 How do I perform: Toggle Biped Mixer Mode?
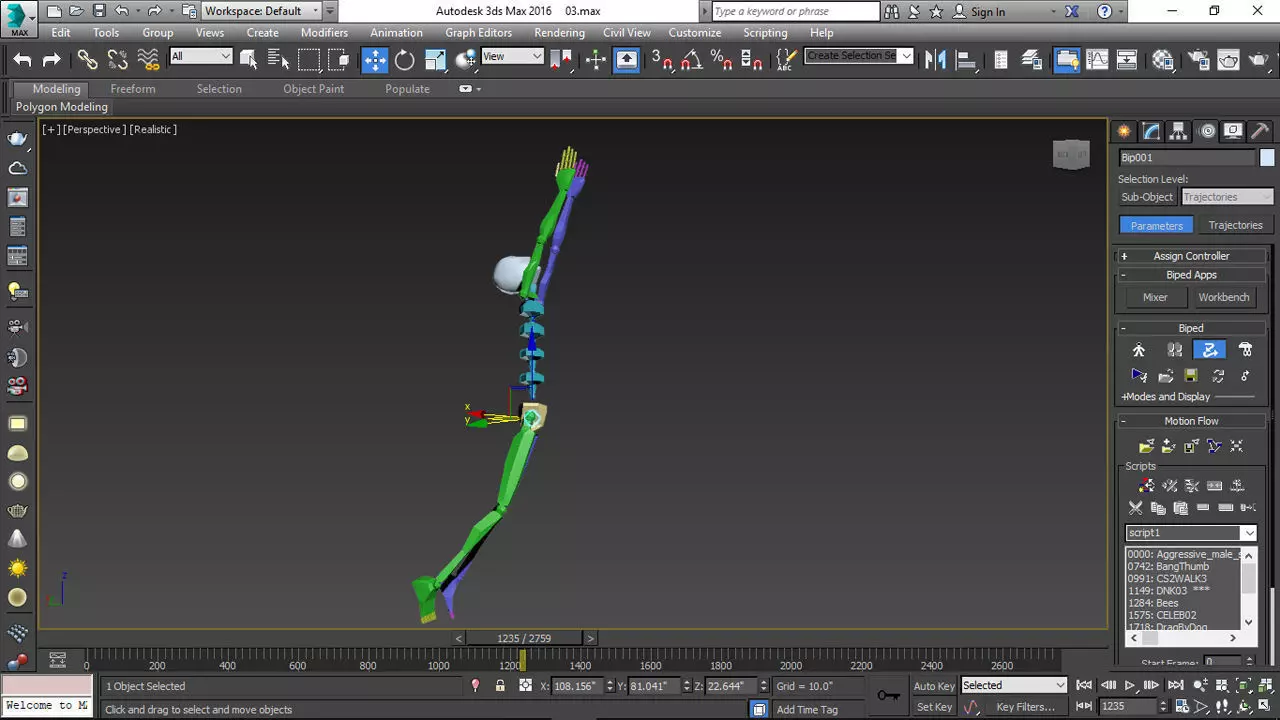pos(1245,350)
